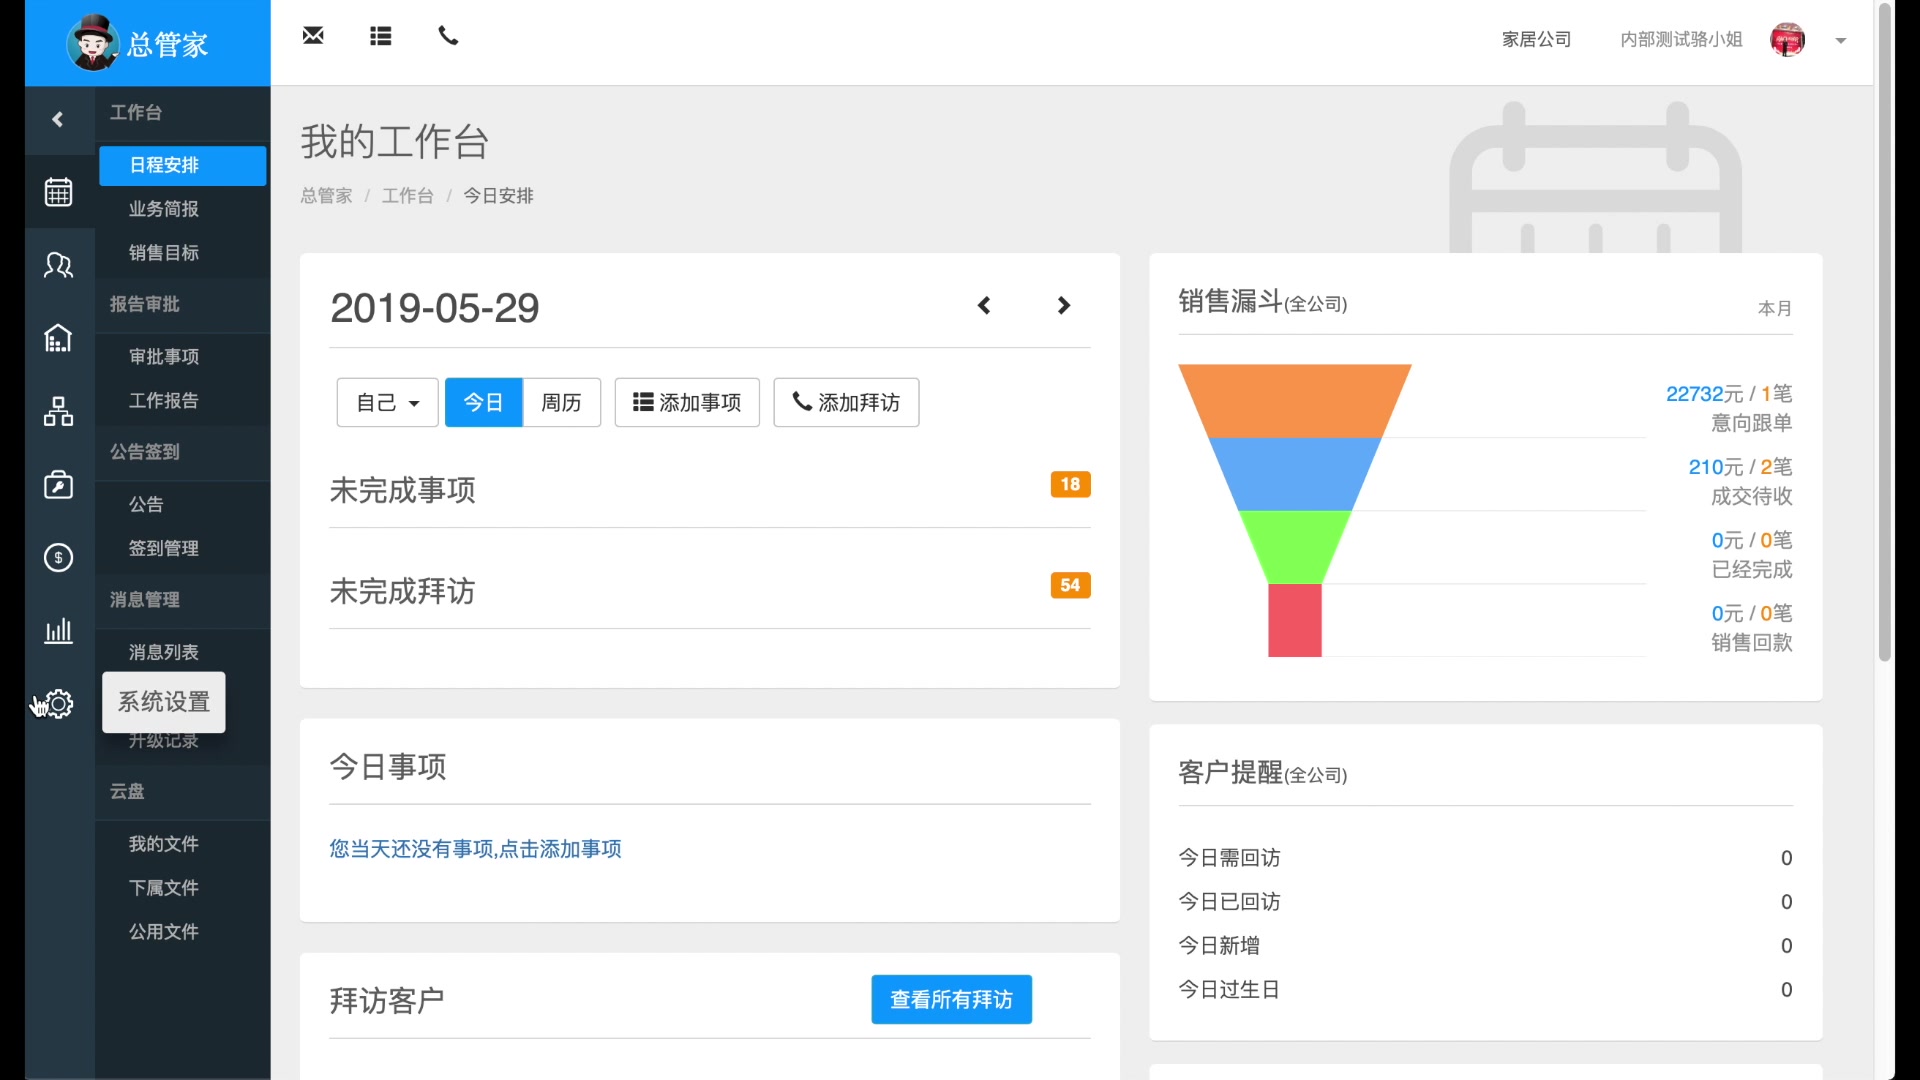Click the phone icon in top header

(x=448, y=36)
